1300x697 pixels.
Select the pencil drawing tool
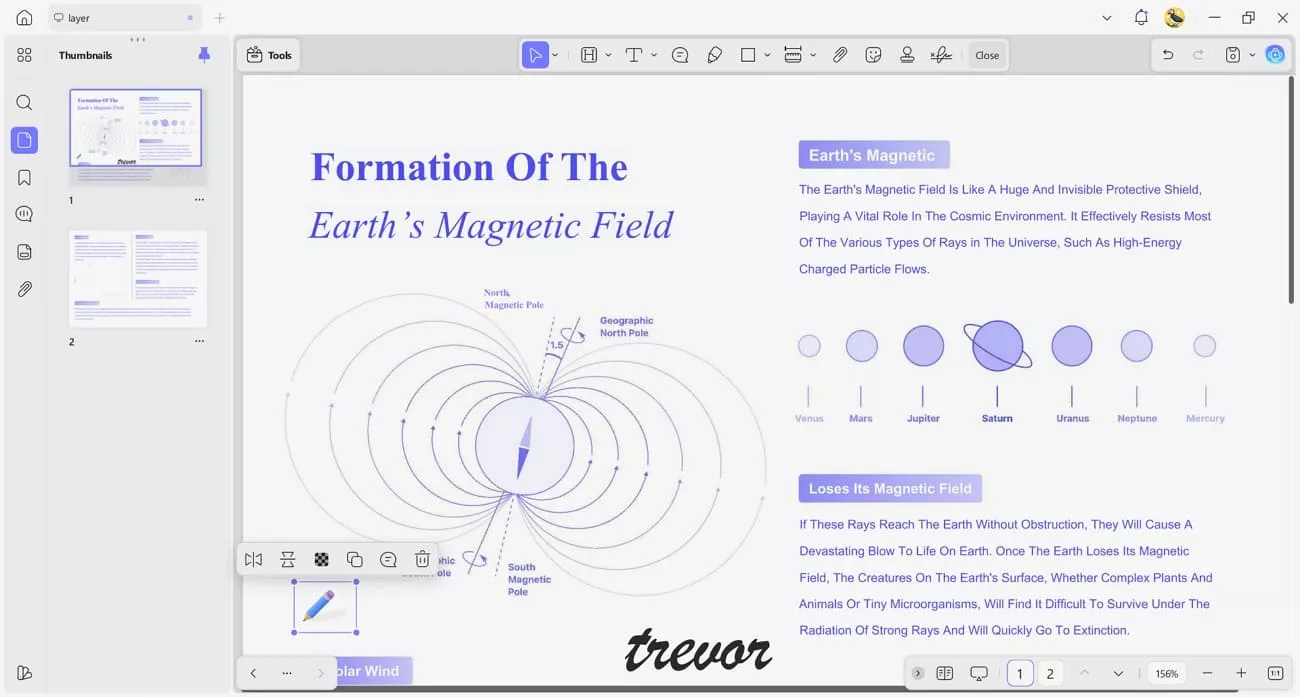(x=714, y=55)
